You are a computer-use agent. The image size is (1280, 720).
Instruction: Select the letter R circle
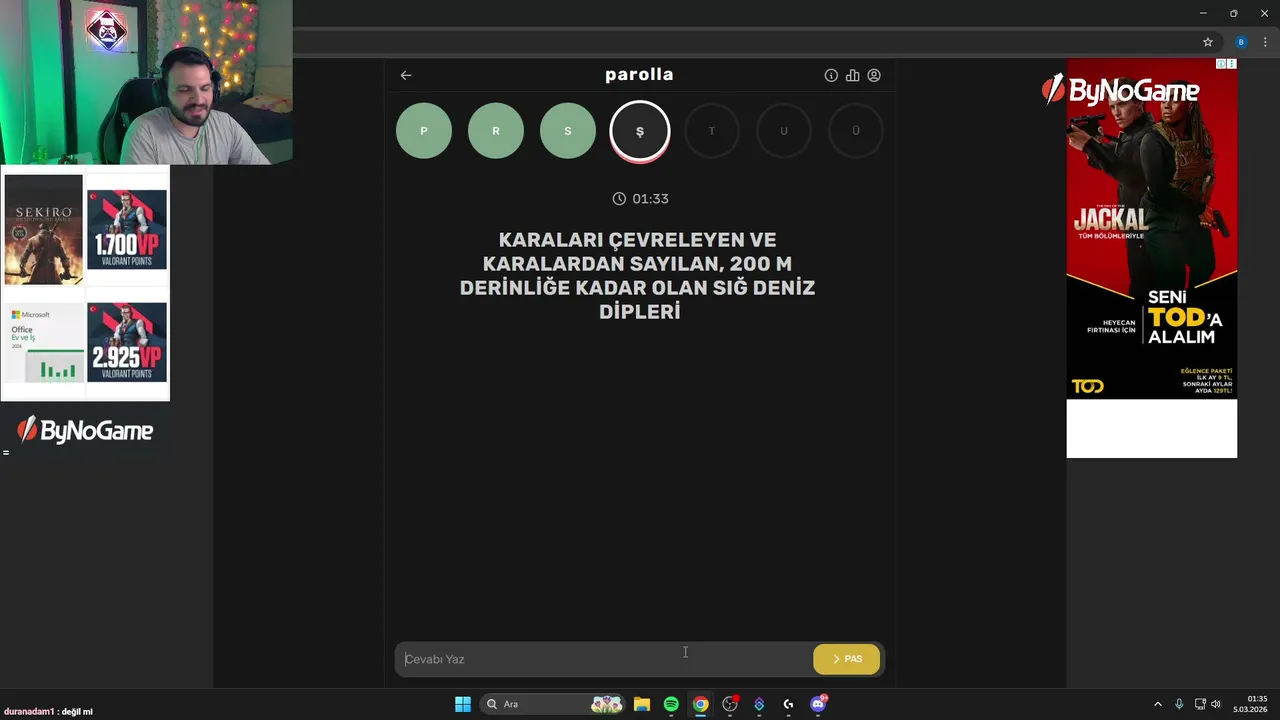[496, 131]
